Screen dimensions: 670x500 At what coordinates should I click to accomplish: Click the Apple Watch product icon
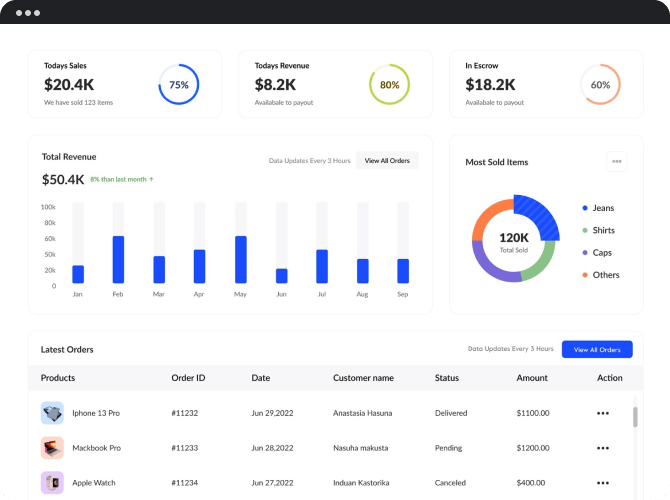[52, 483]
